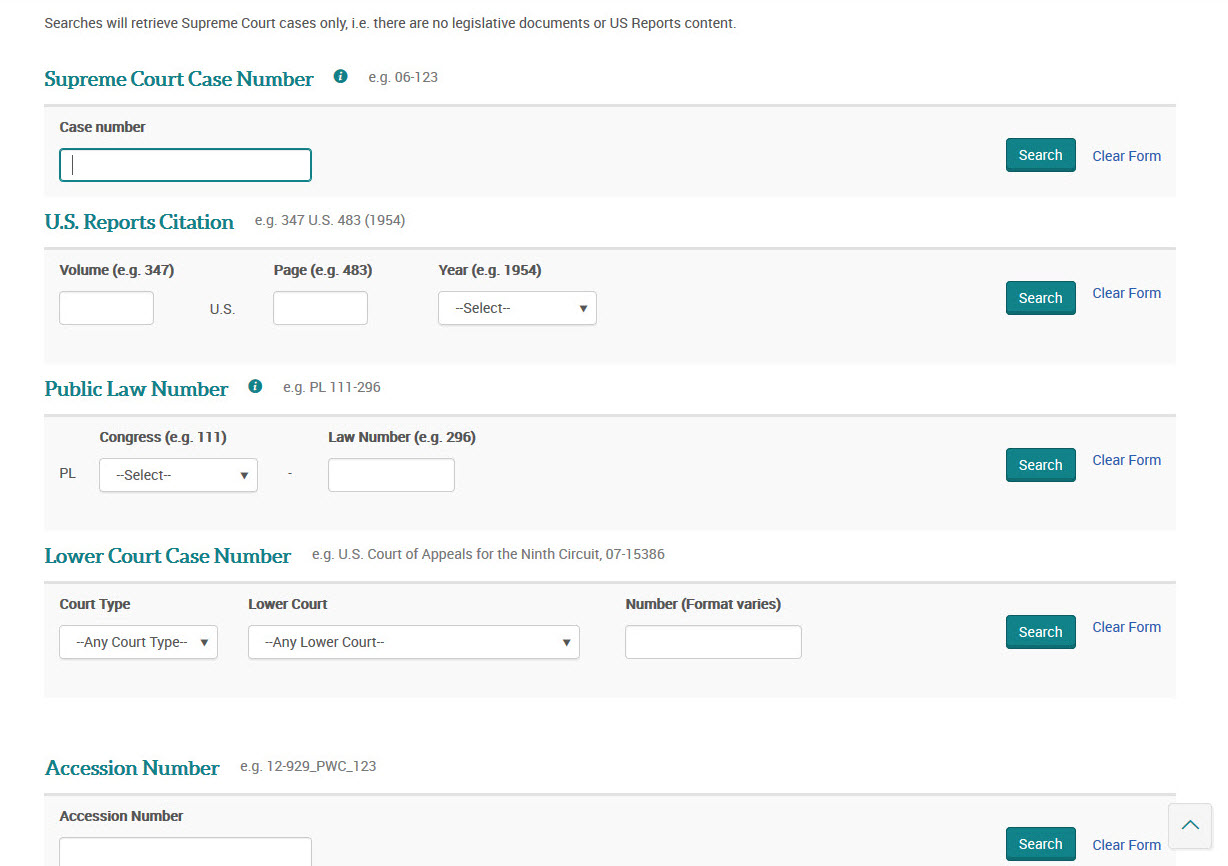
Task: Click Search under Accession Number
Action: pyautogui.click(x=1040, y=843)
